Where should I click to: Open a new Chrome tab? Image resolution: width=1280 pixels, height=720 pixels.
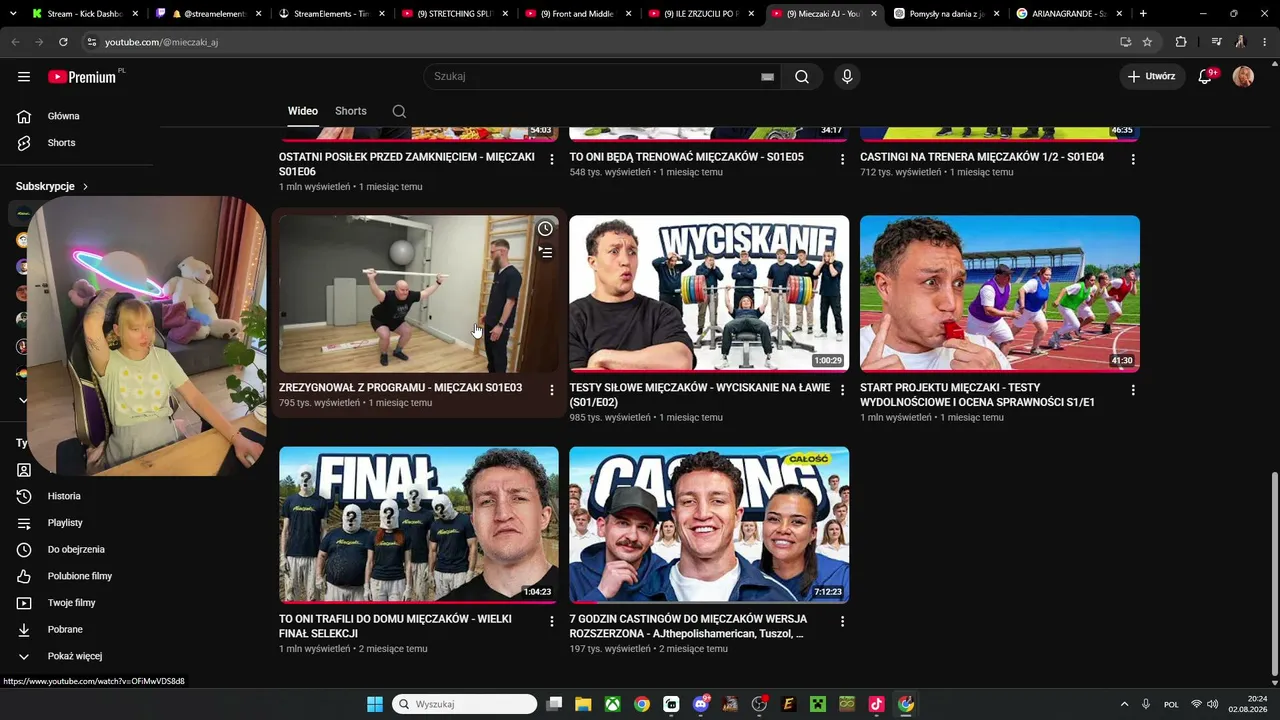coord(1143,14)
